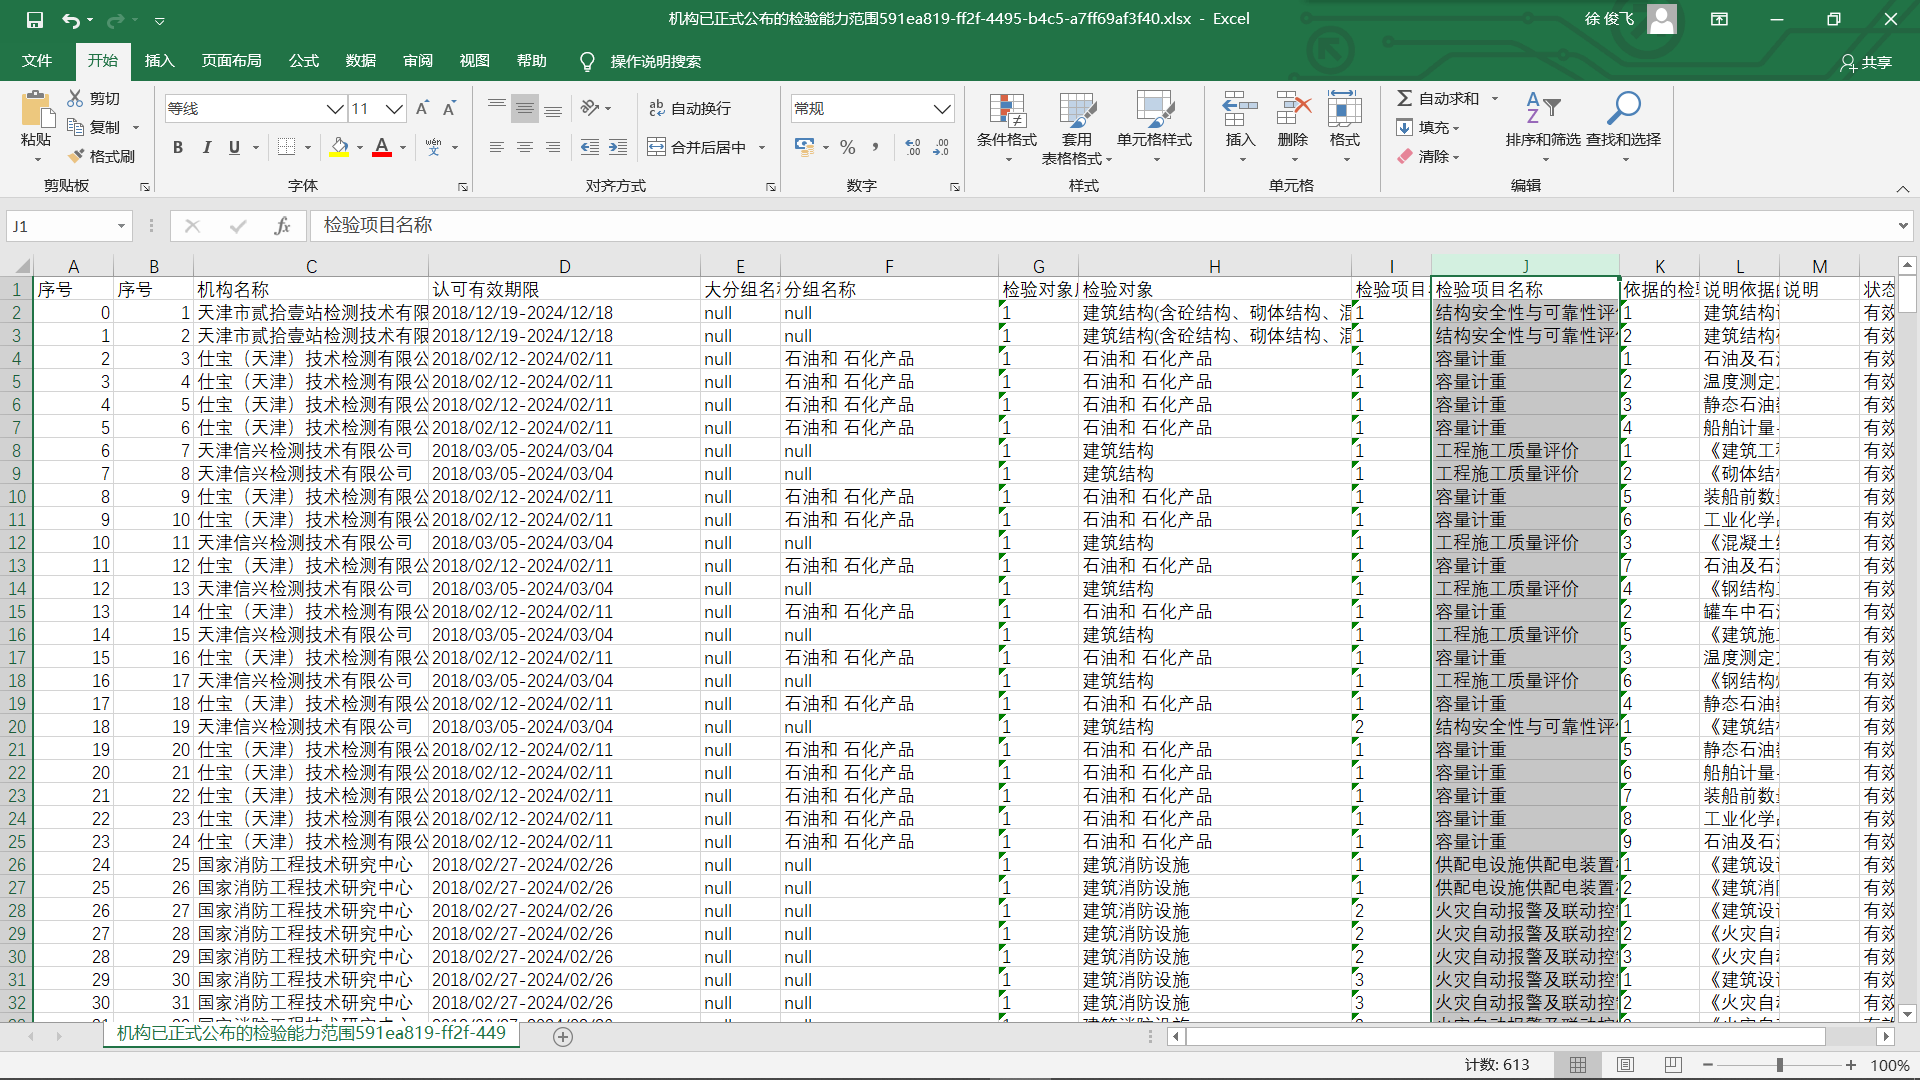
Task: Open the font size dropdown
Action: click(395, 108)
